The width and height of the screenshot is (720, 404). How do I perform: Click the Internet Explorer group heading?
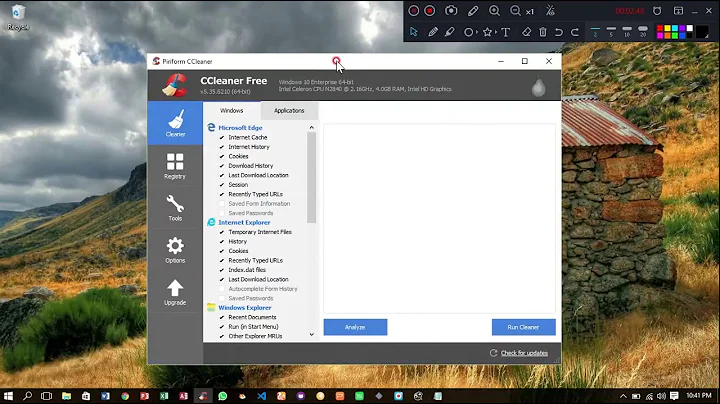coord(244,222)
